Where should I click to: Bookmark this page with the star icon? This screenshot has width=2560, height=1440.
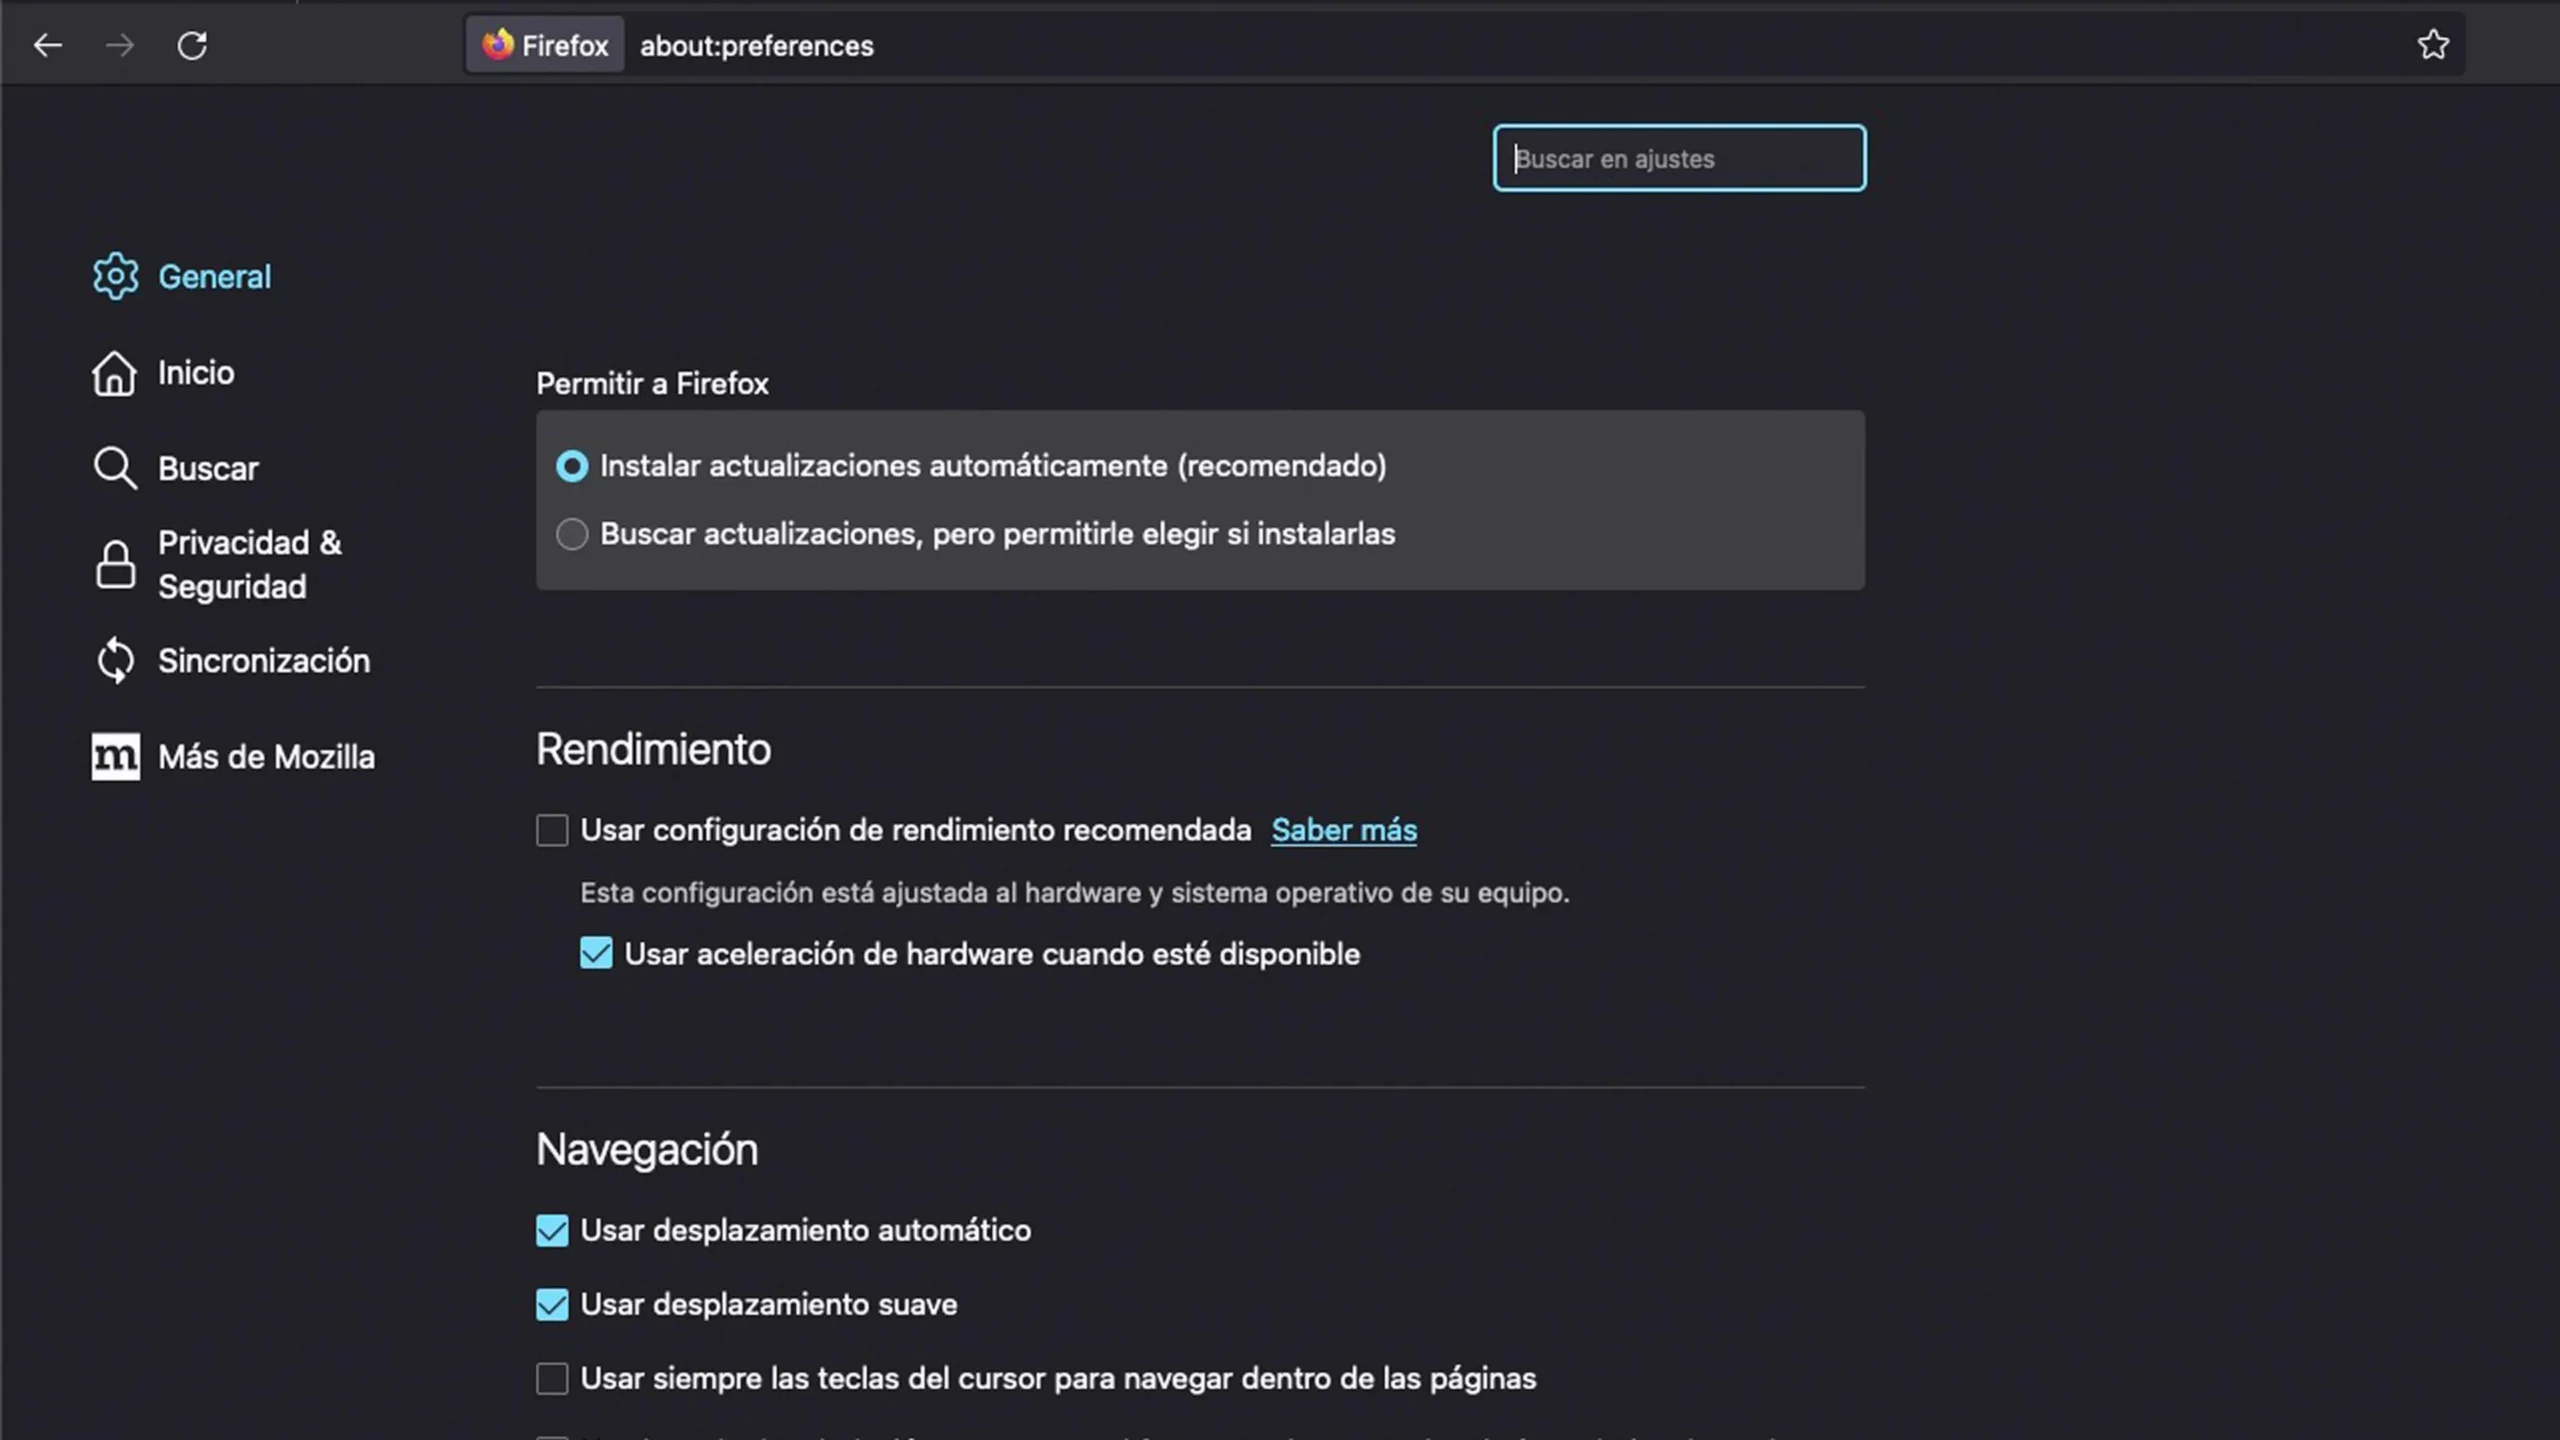tap(2434, 45)
